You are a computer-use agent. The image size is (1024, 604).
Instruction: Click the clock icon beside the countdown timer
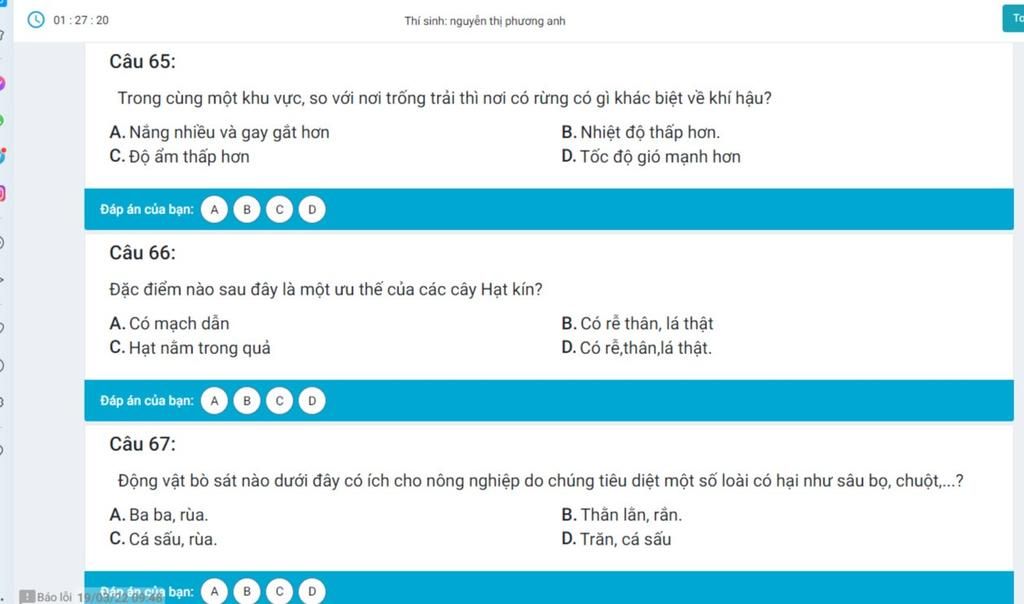pos(36,20)
